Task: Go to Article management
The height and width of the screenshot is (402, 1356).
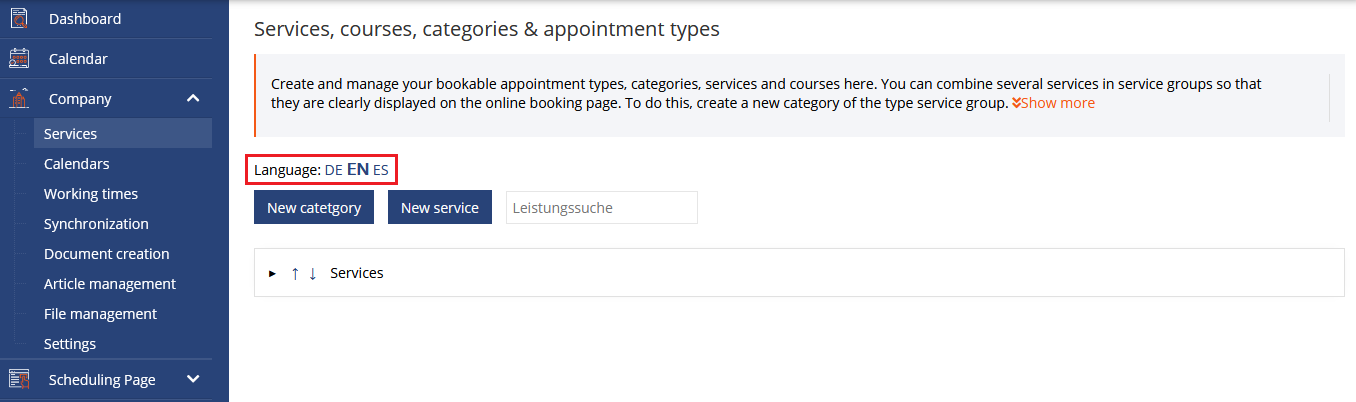Action: [x=110, y=283]
